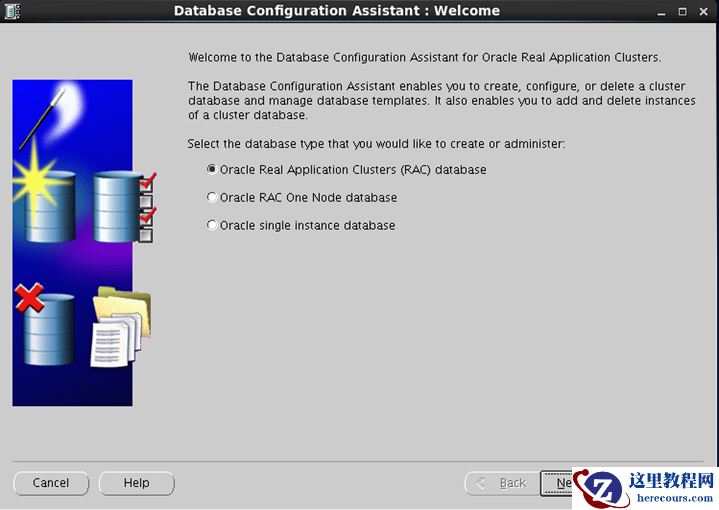Image resolution: width=719 pixels, height=510 pixels.
Task: Click the title 'Database Configuration Assistant : Welcome'
Action: tap(337, 11)
